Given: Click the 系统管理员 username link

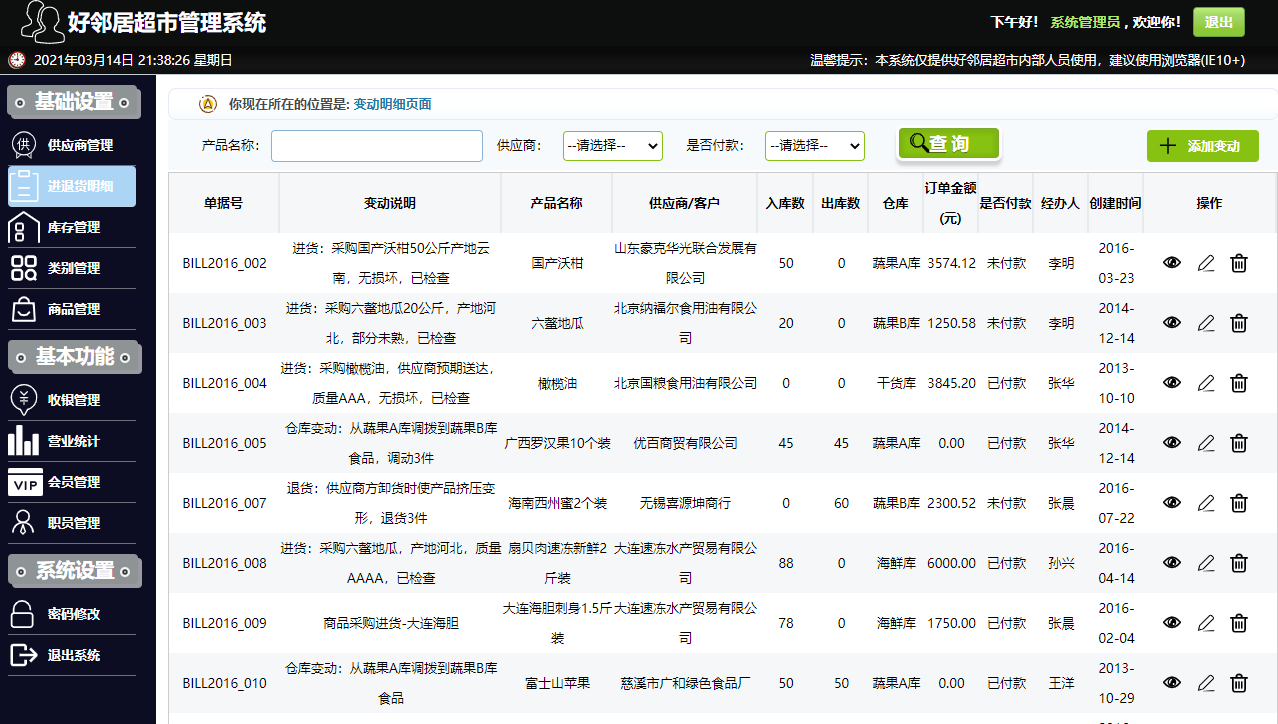Looking at the screenshot, I should click(x=1084, y=22).
